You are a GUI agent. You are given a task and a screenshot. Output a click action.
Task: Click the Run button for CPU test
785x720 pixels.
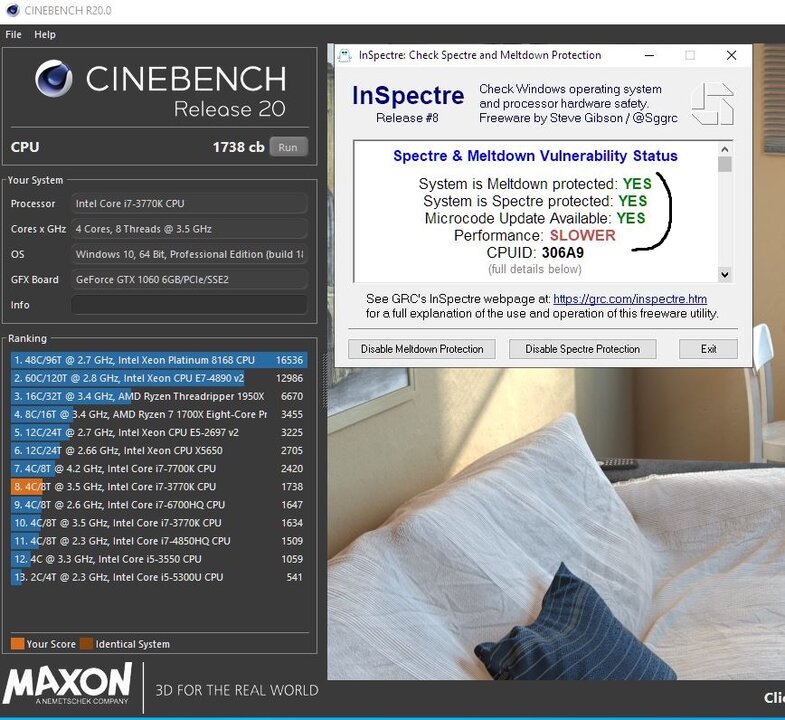[288, 147]
